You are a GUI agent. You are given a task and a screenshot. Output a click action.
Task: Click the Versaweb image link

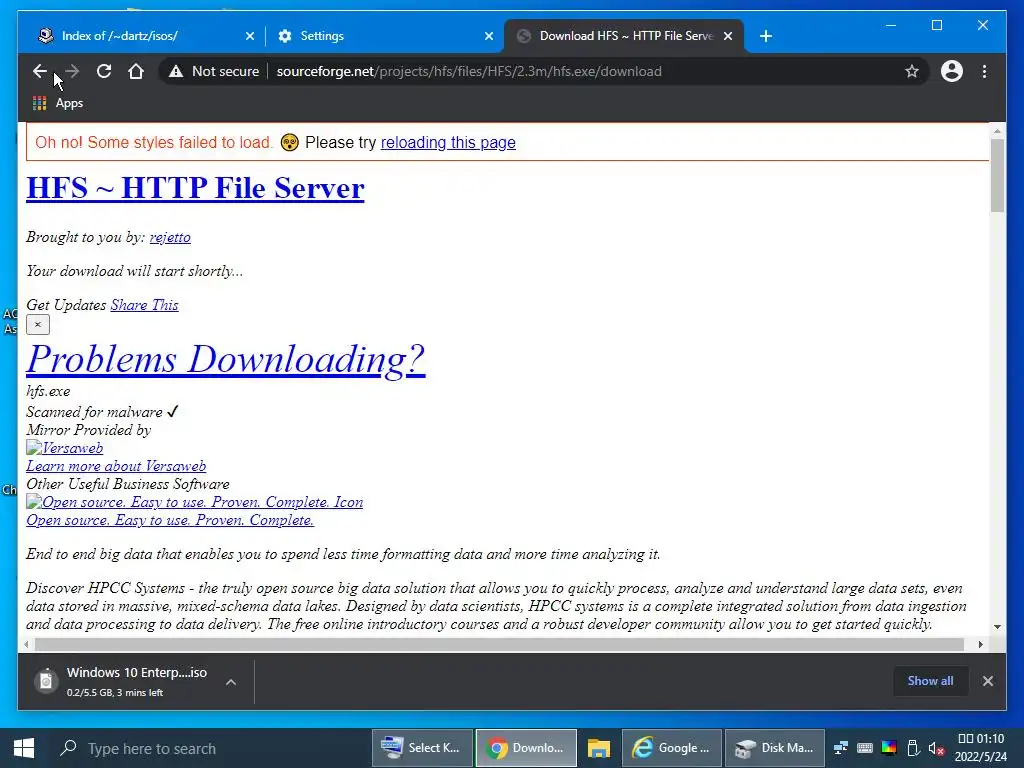click(65, 448)
